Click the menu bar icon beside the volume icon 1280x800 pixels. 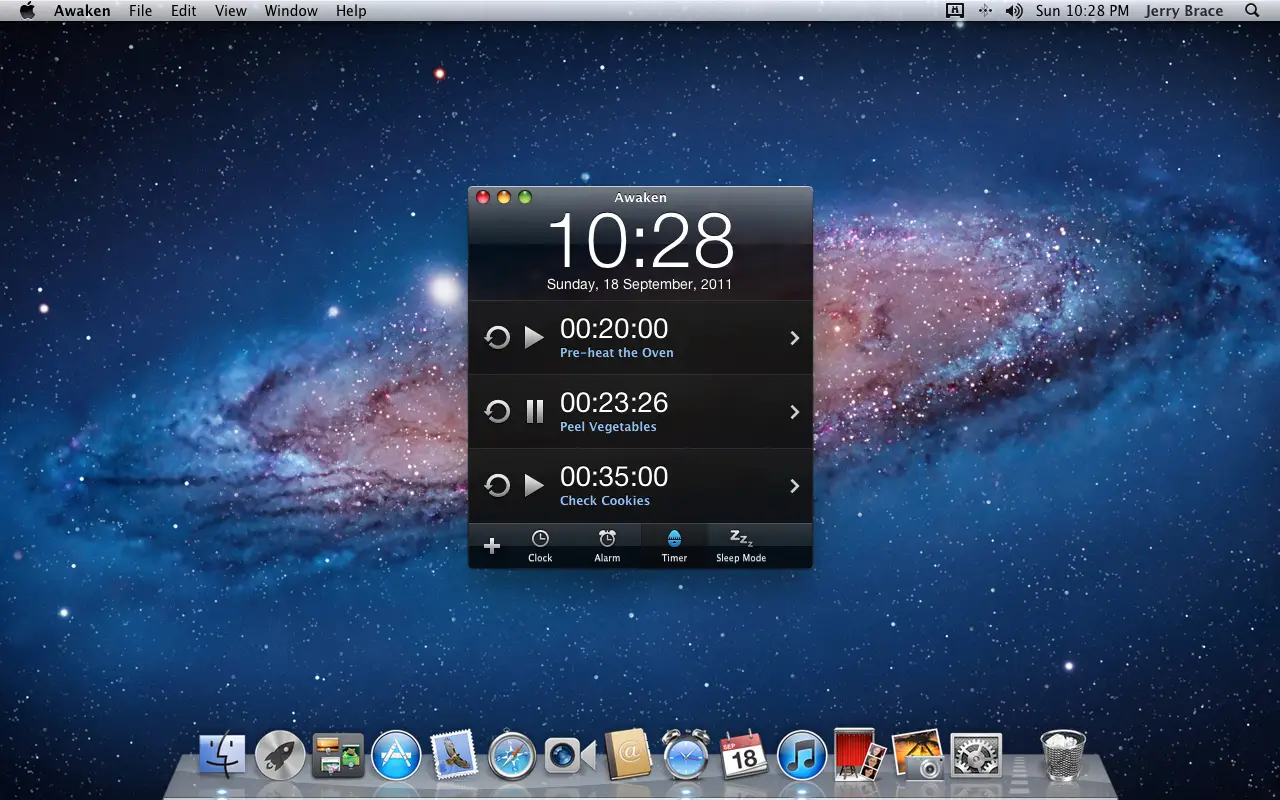pyautogui.click(x=985, y=11)
